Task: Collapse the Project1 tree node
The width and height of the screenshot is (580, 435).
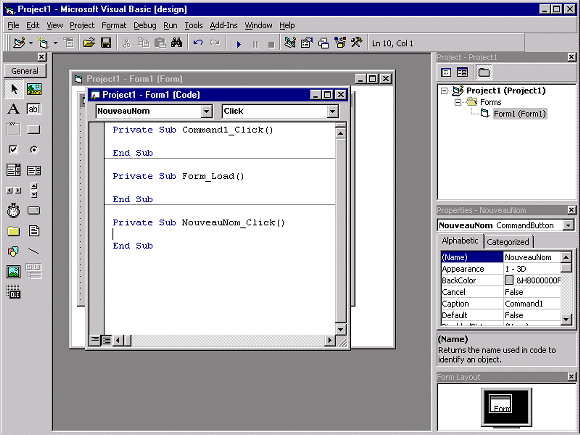Action: (x=445, y=91)
